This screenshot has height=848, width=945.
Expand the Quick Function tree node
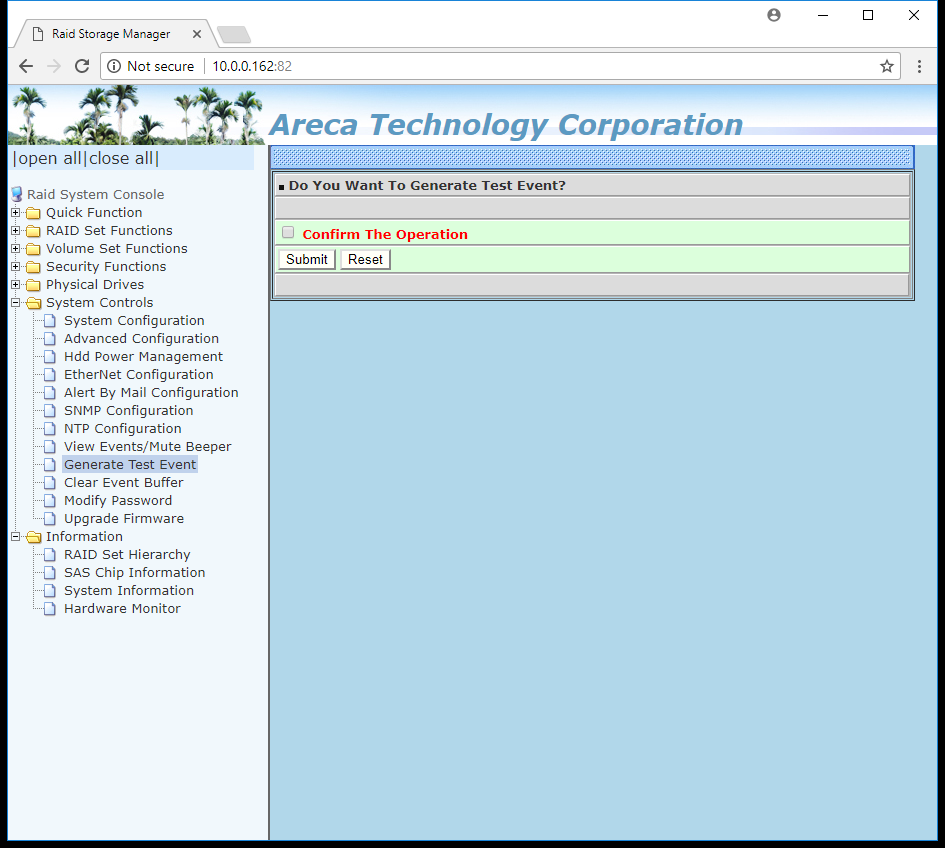[x=16, y=213]
